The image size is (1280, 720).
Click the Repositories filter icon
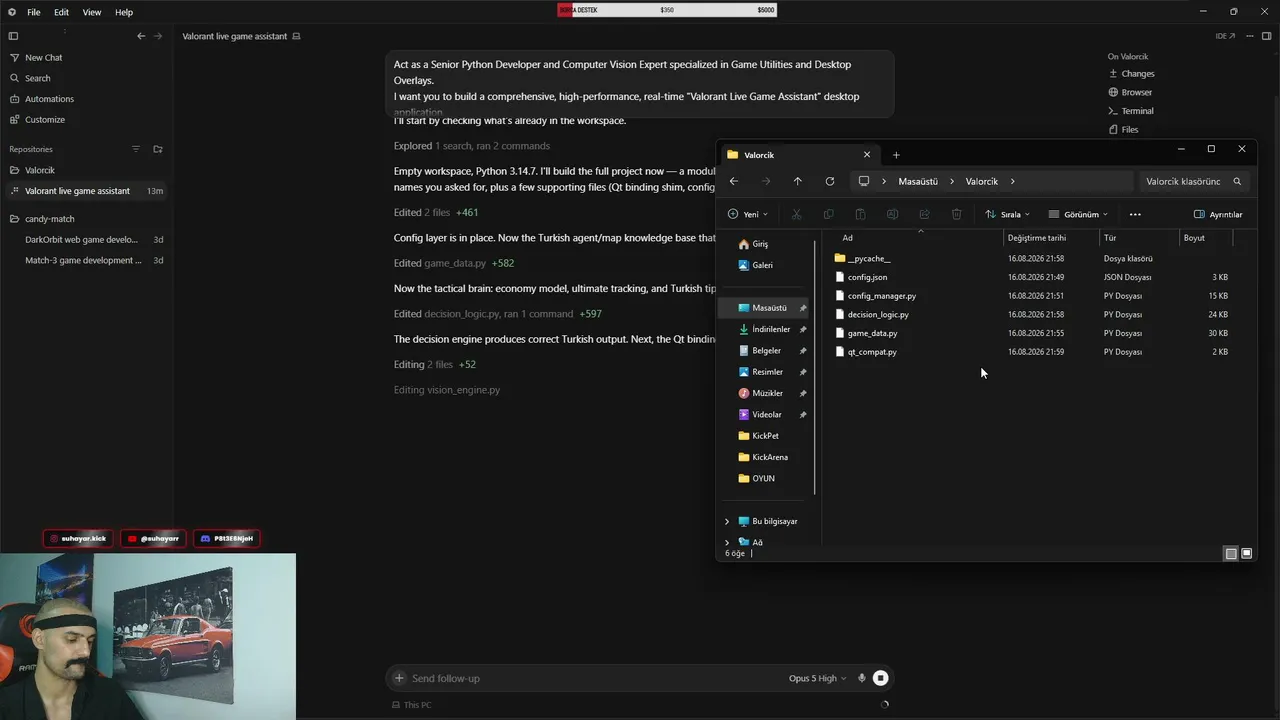point(136,149)
